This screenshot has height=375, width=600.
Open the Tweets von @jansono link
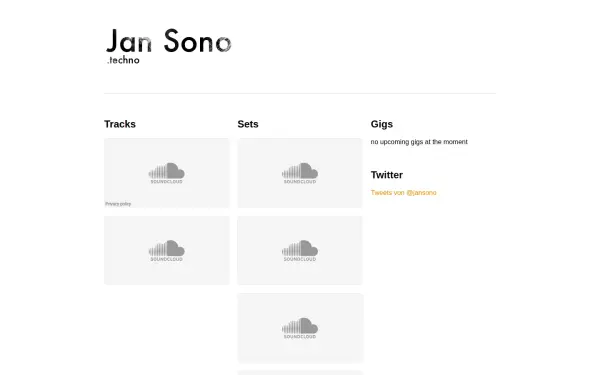pos(403,192)
